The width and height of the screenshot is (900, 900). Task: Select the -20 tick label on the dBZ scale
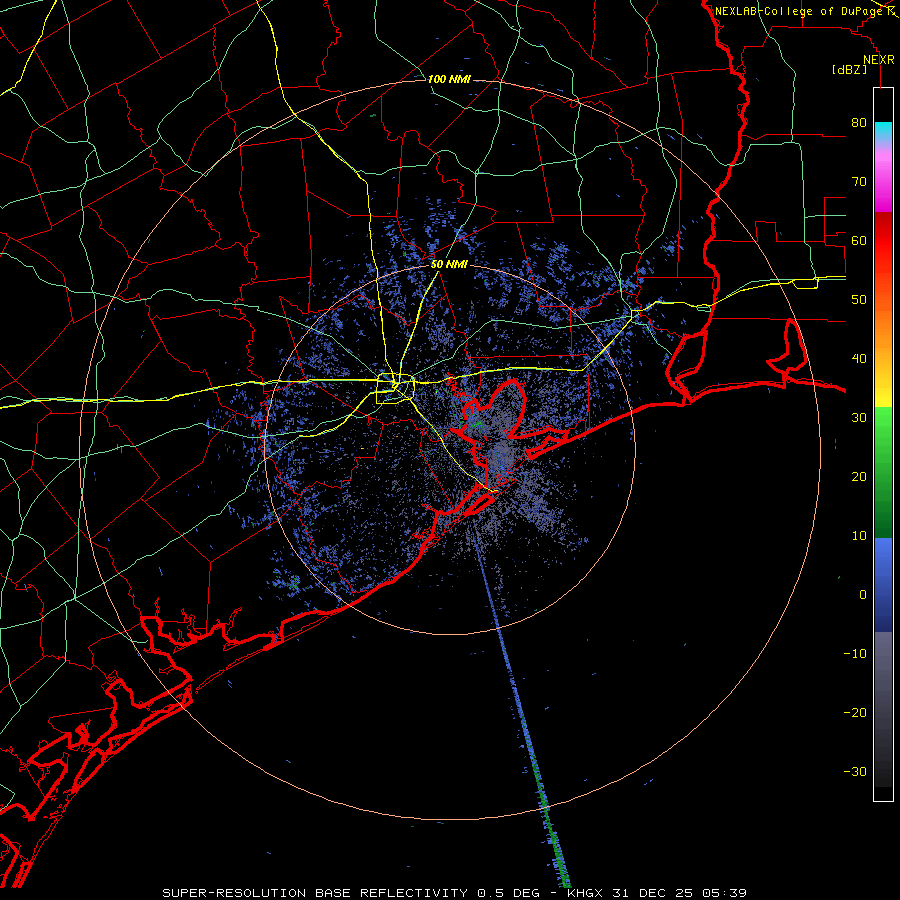point(855,712)
